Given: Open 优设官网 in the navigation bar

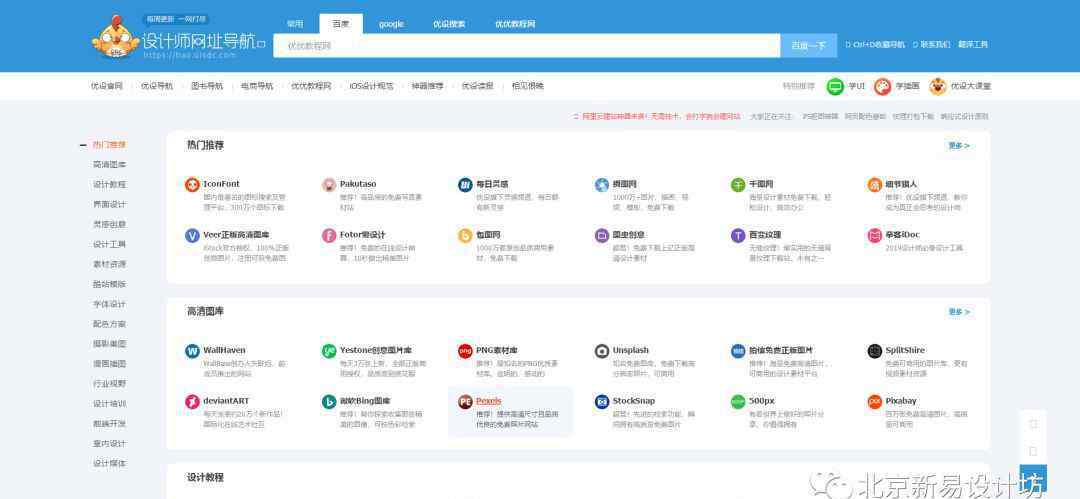Looking at the screenshot, I should [107, 86].
